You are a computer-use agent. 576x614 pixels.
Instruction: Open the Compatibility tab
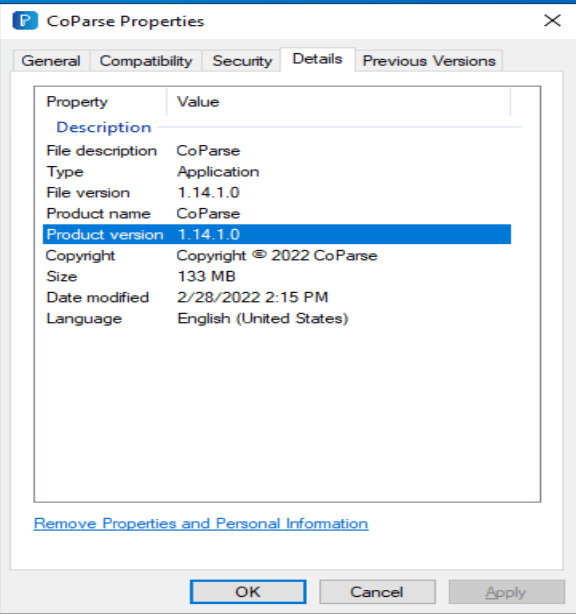point(146,61)
